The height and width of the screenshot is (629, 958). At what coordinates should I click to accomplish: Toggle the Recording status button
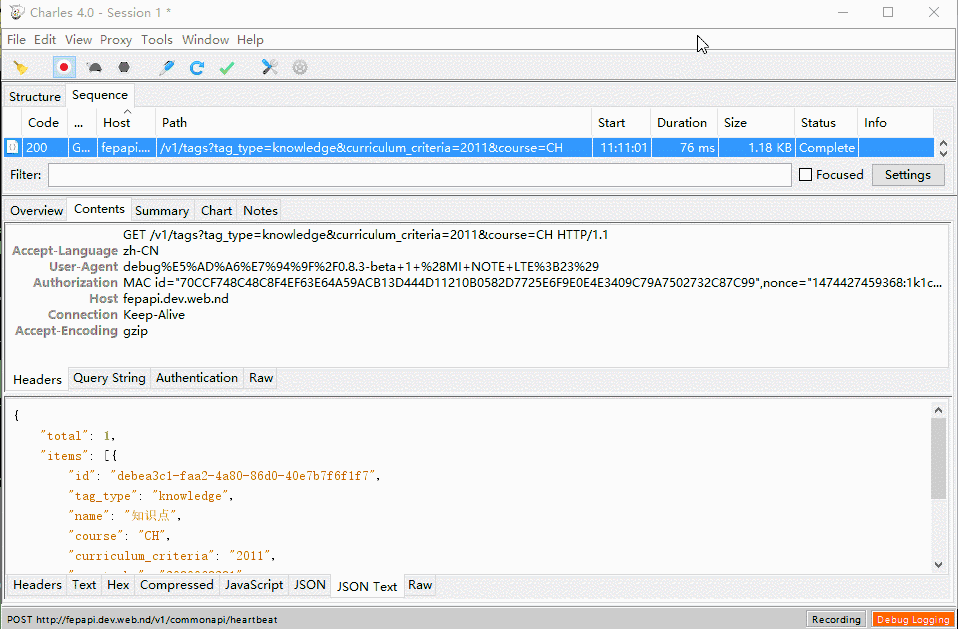836,619
